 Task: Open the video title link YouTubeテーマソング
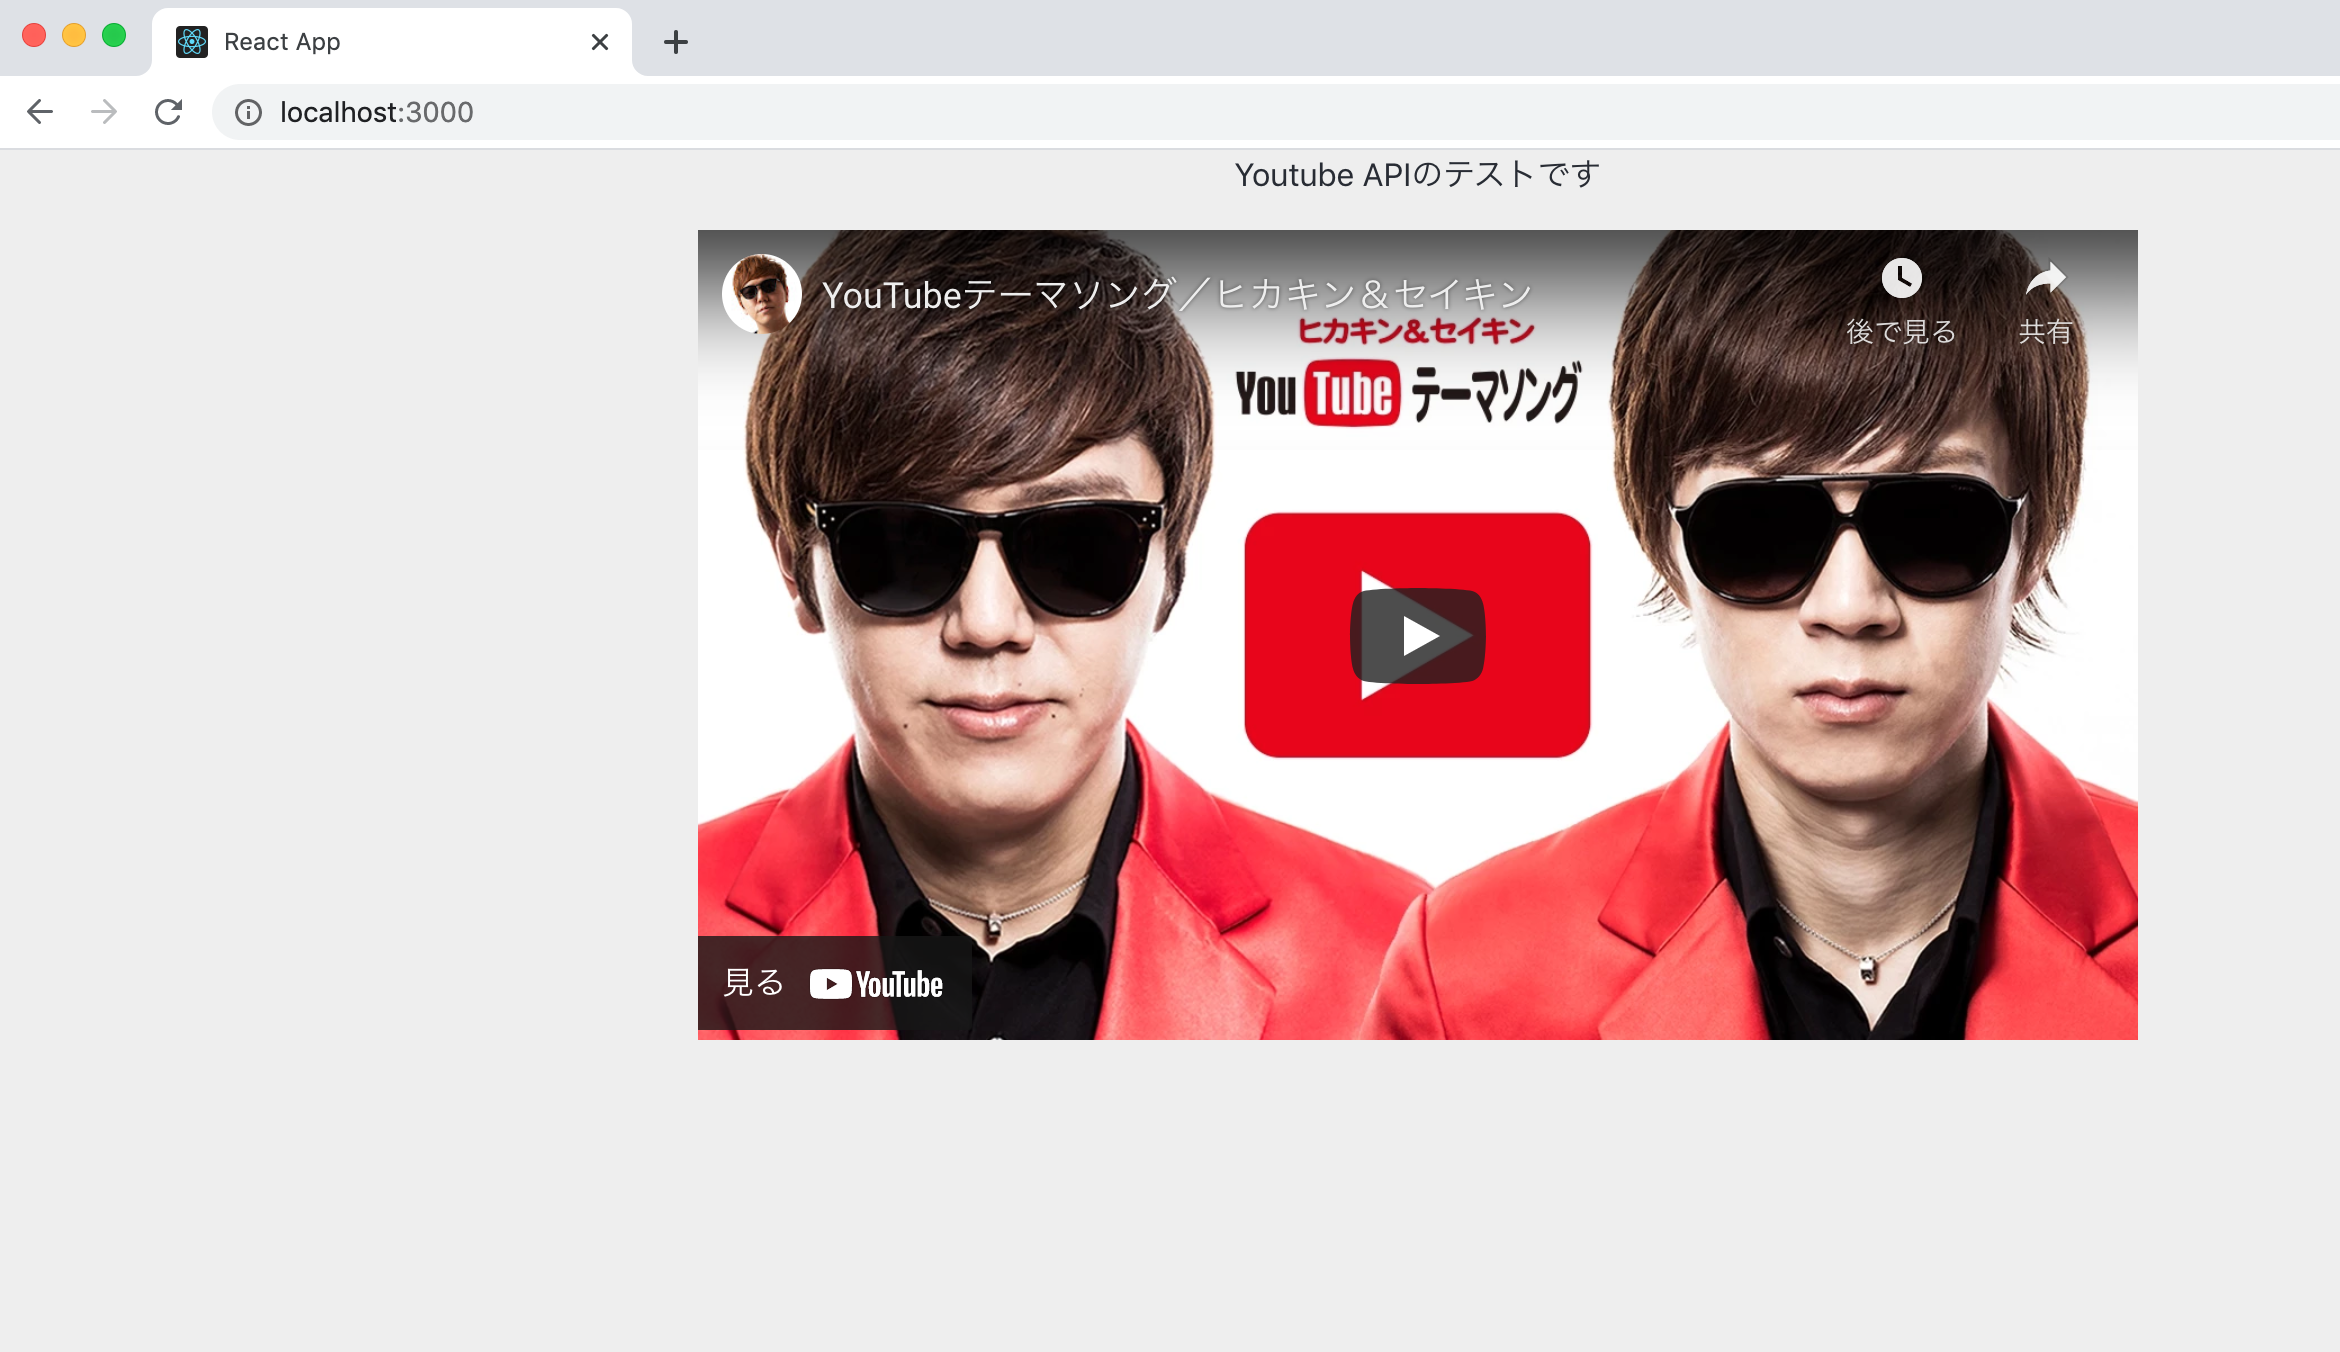point(1176,292)
